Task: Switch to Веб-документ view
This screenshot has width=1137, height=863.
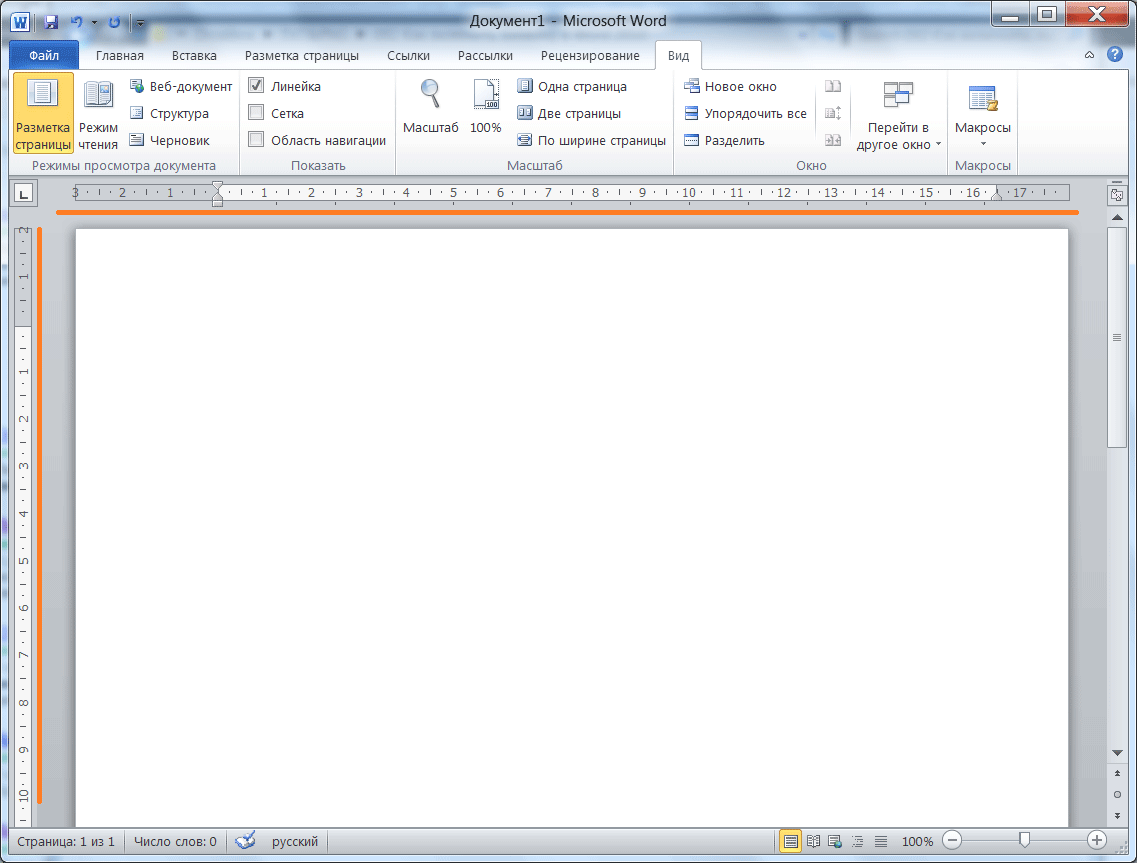Action: (181, 86)
